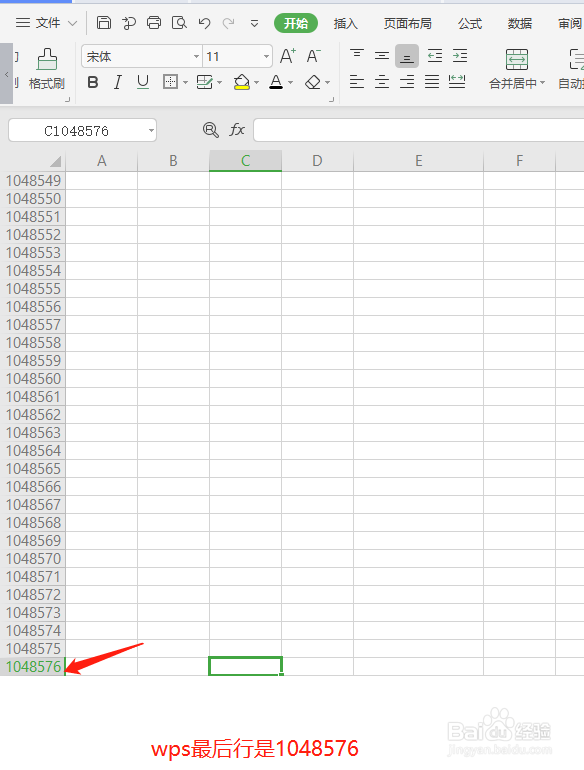This screenshot has width=584, height=770.
Task: Switch to the 页面布局 tab
Action: tap(407, 24)
